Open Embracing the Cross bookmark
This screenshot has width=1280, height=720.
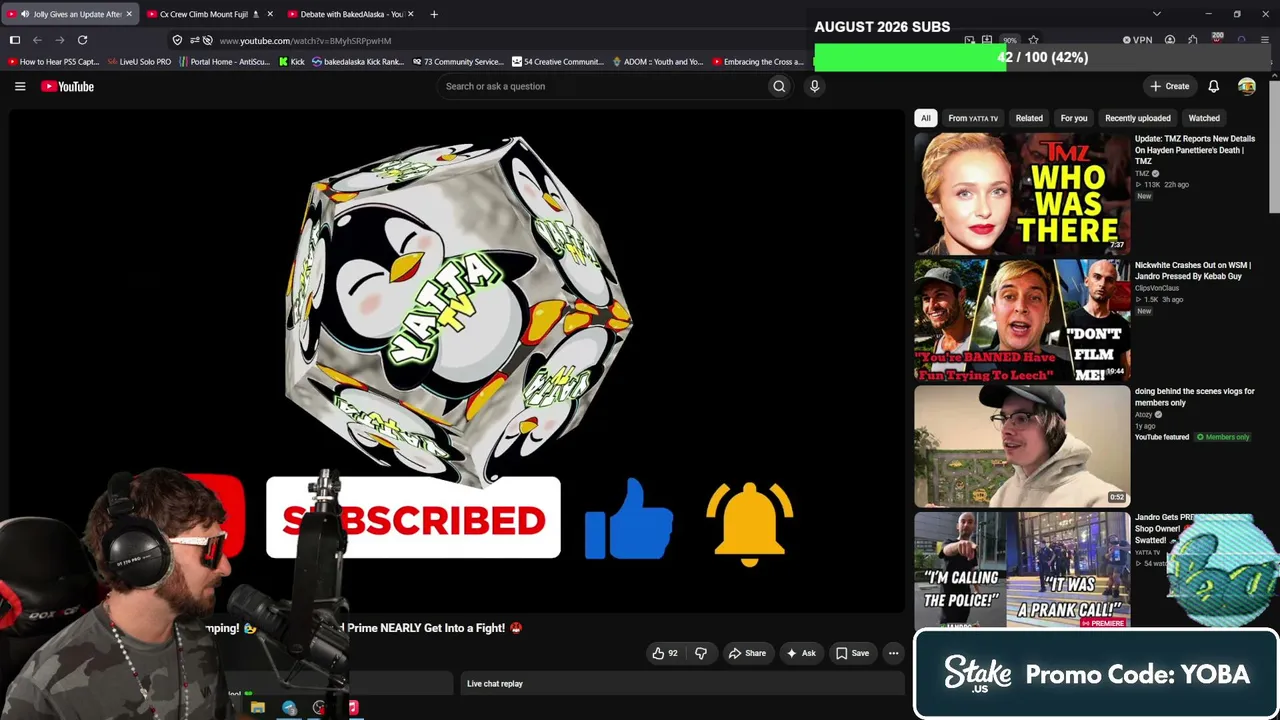click(758, 62)
